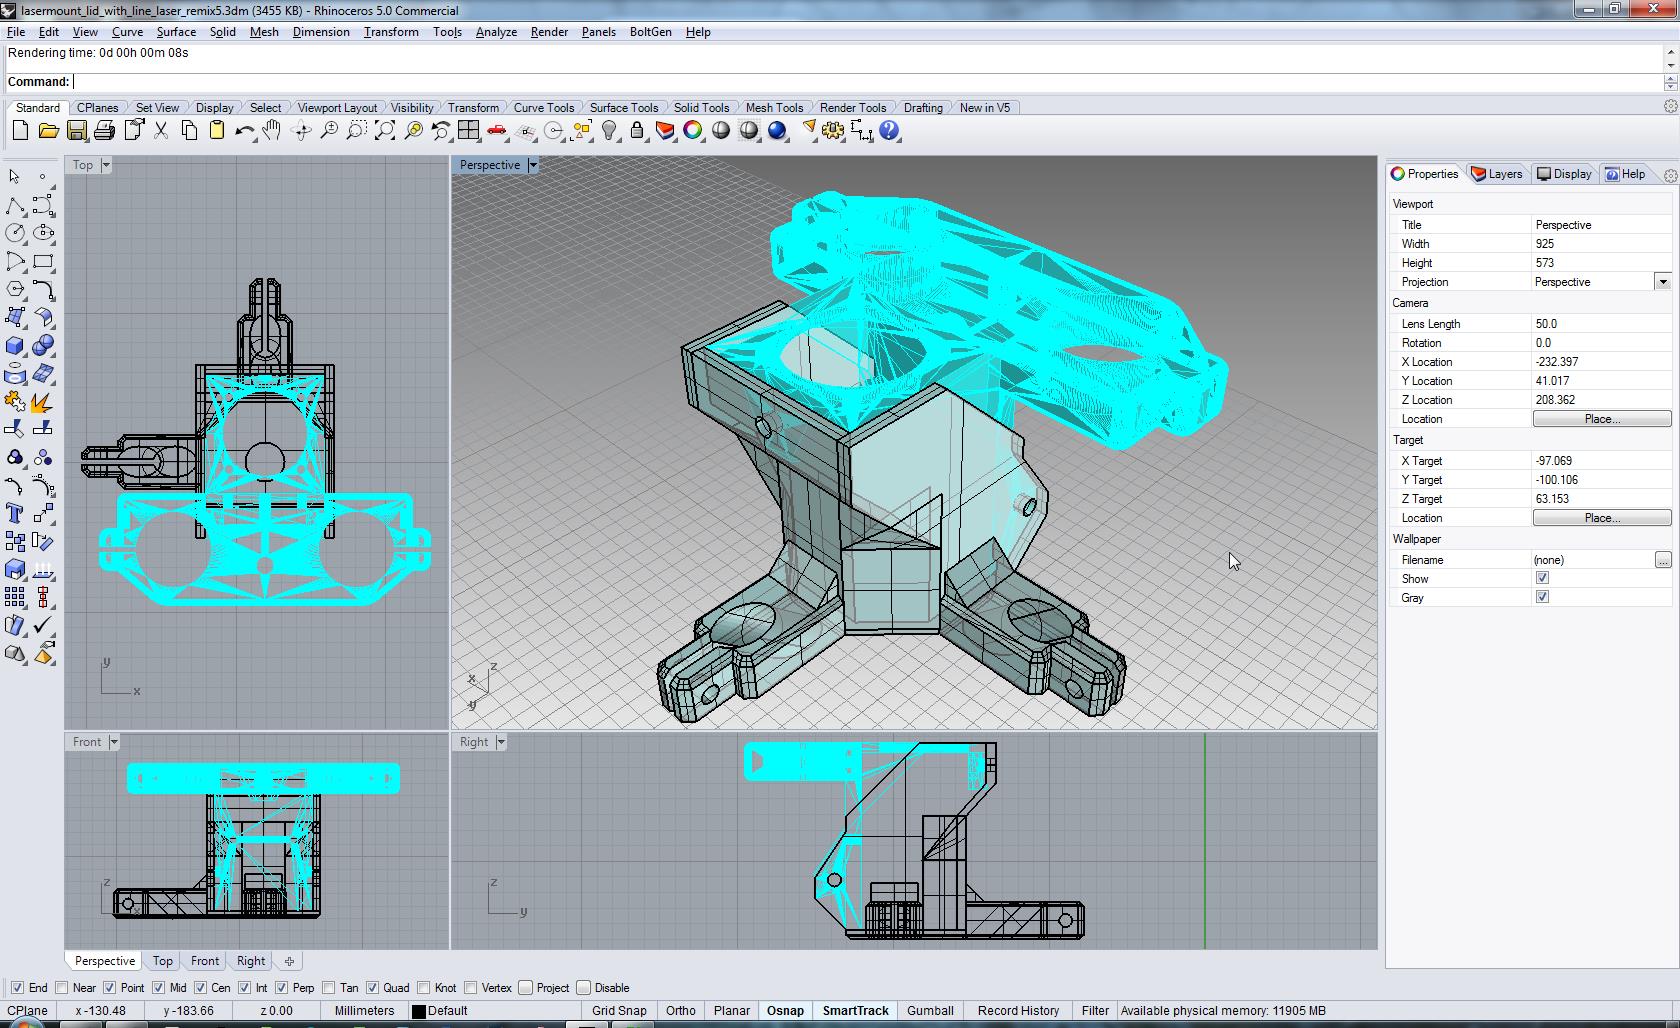Click the Paste clipboard icon
The width and height of the screenshot is (1680, 1028).
(x=216, y=131)
